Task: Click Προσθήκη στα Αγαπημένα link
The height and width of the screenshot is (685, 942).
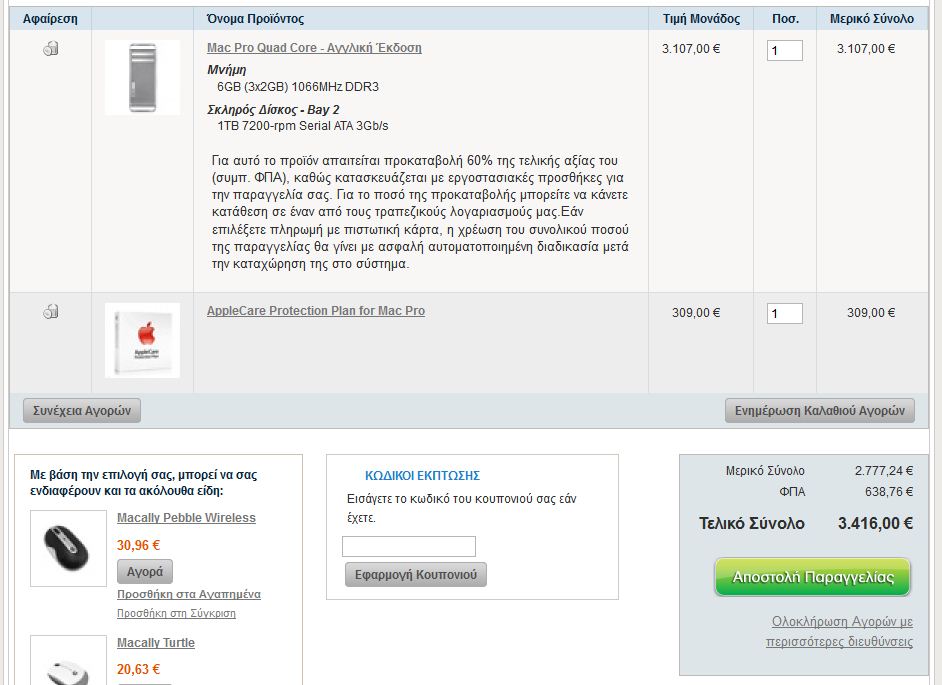Action: point(189,594)
